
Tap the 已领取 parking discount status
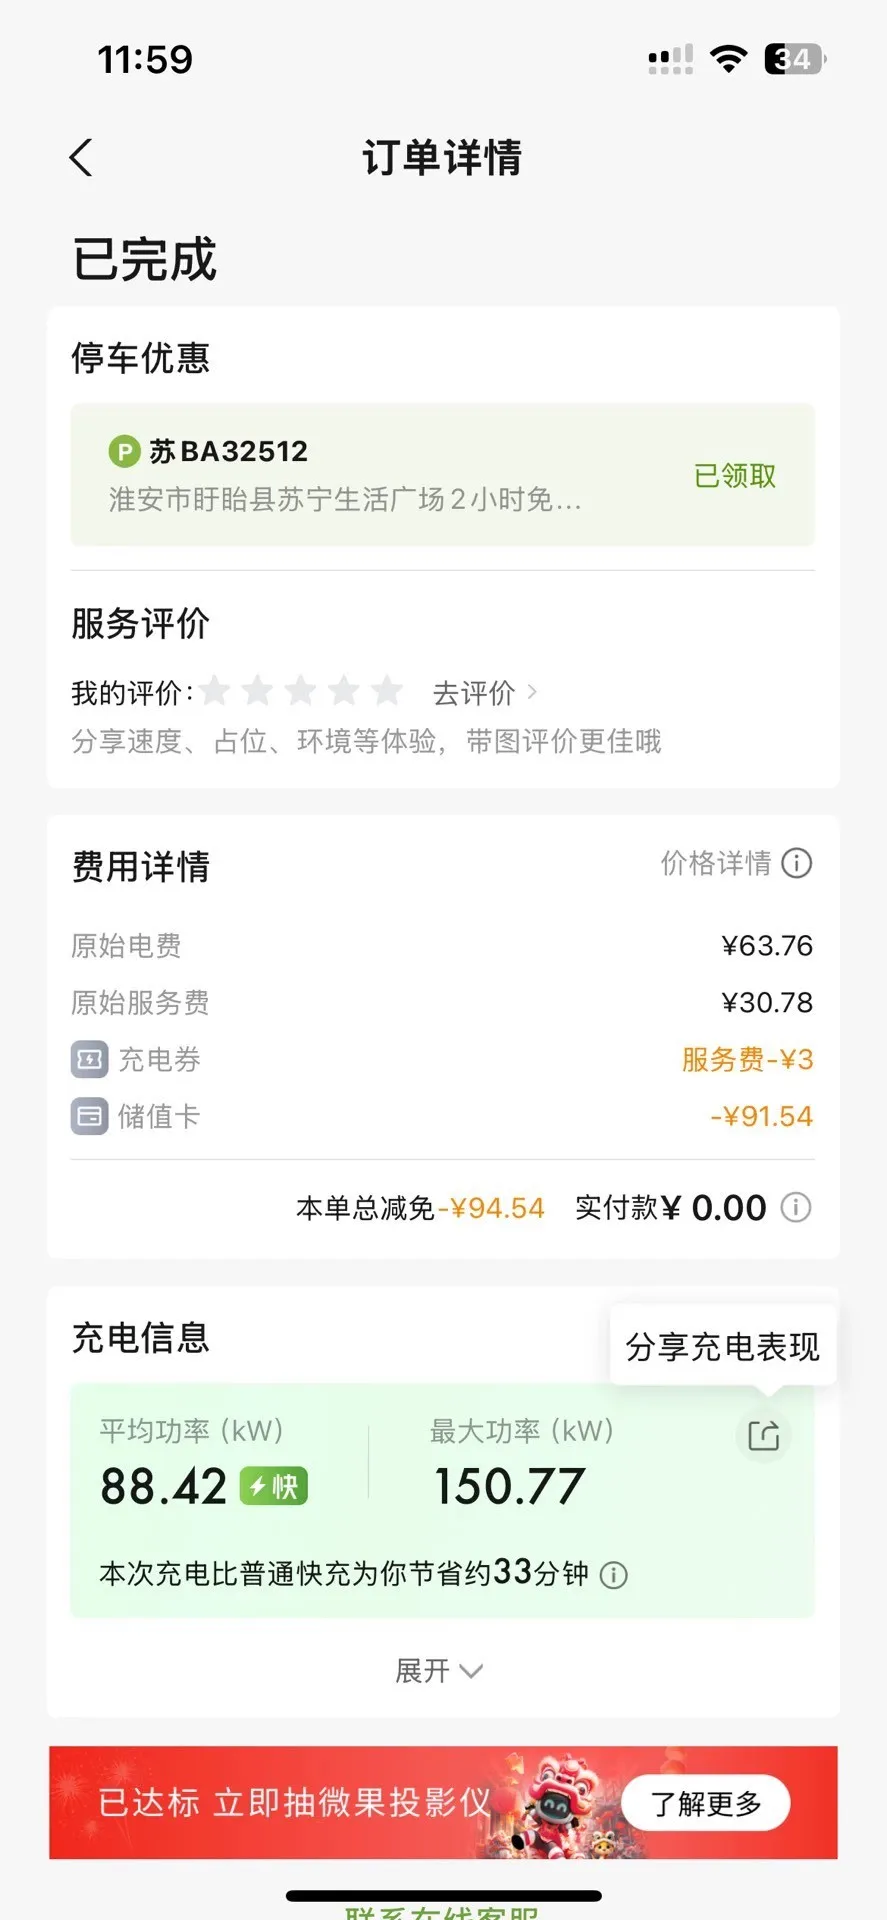click(735, 476)
